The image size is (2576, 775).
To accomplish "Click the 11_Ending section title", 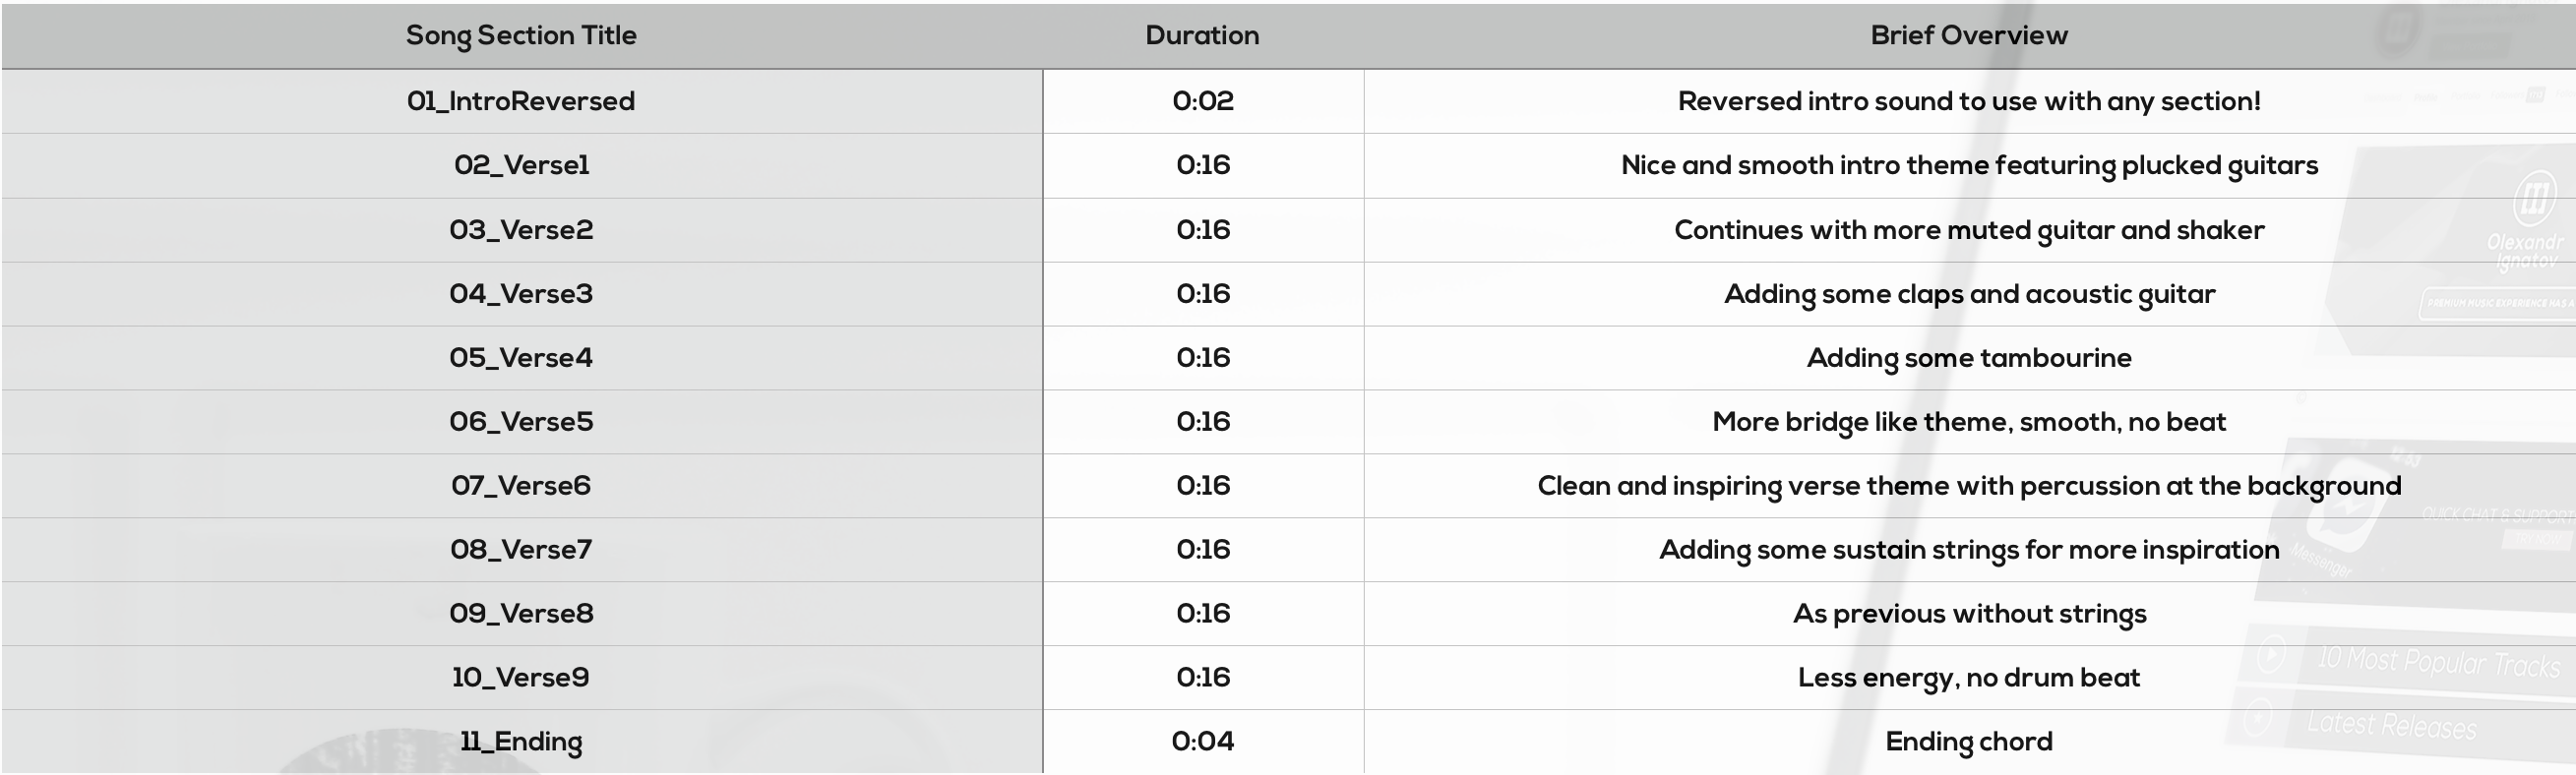I will point(521,742).
